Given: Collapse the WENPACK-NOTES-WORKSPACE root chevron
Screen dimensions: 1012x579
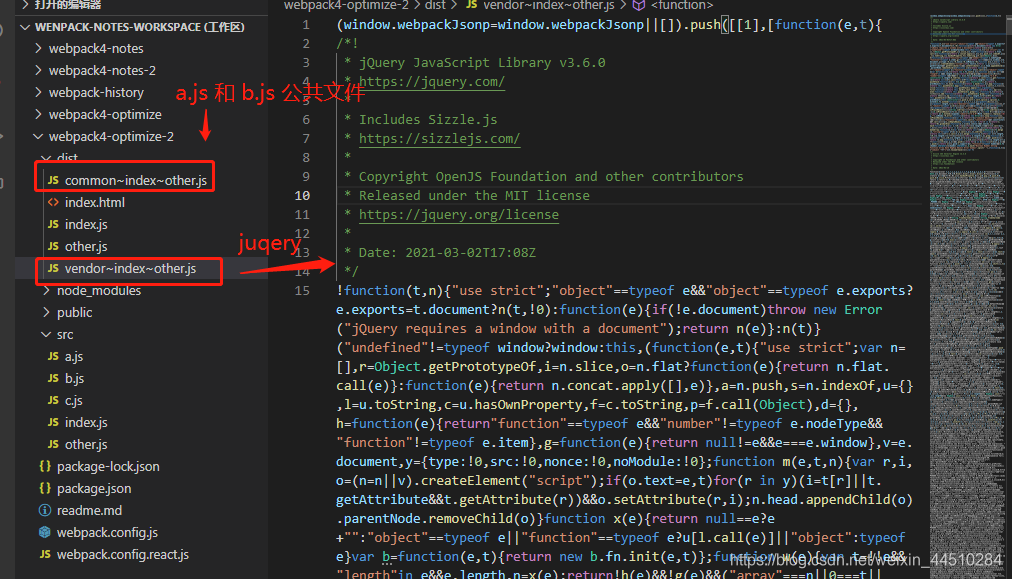Looking at the screenshot, I should 25,27.
